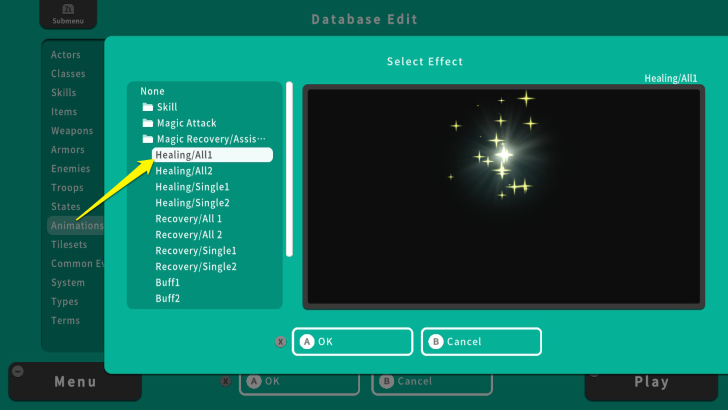The width and height of the screenshot is (728, 410).
Task: Click the Healing/All1 label above preview
Action: (670, 78)
